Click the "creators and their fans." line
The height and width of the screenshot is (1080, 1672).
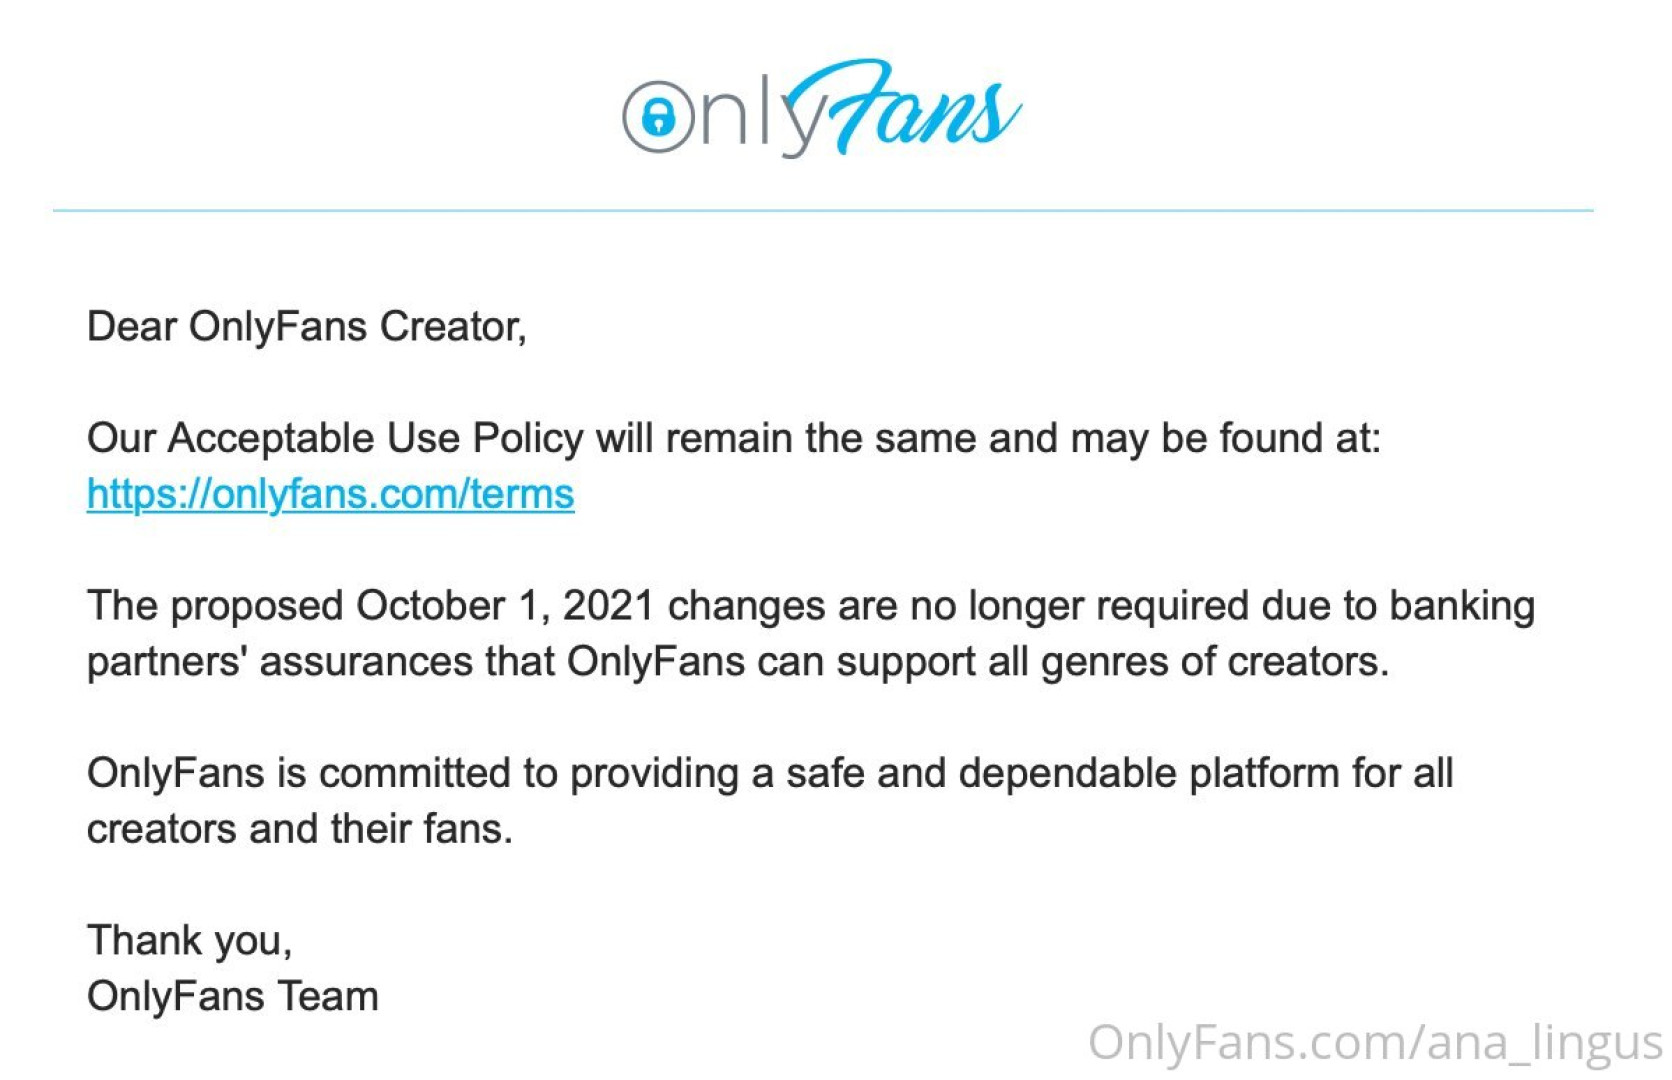pyautogui.click(x=299, y=829)
